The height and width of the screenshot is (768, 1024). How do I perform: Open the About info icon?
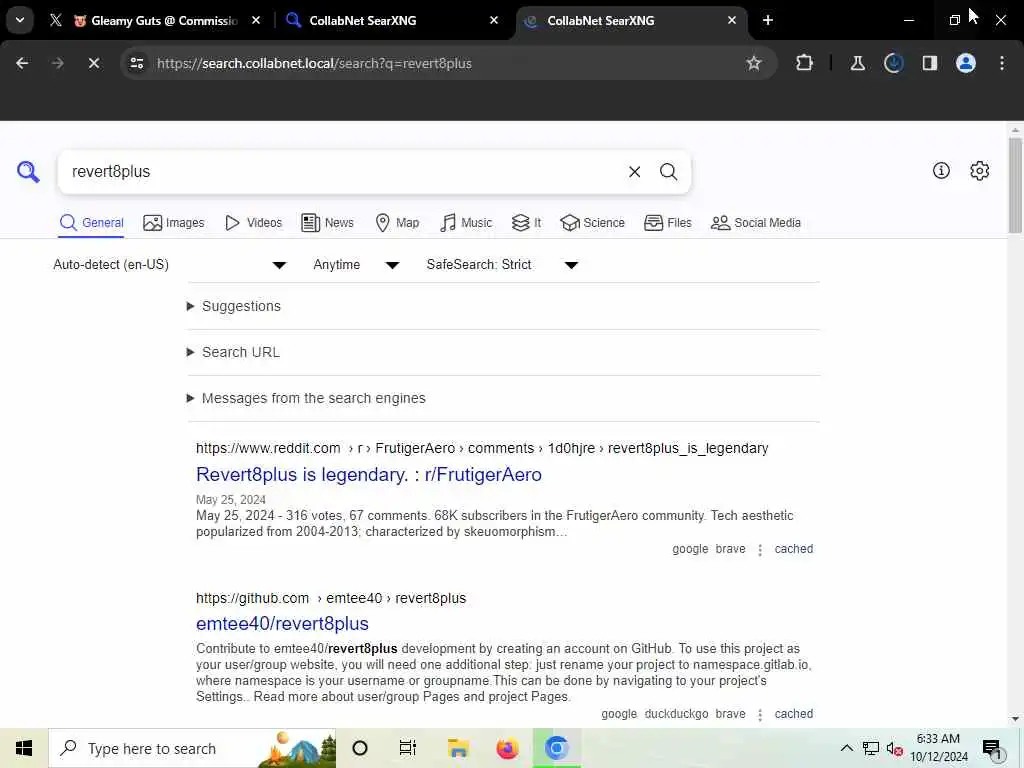941,170
